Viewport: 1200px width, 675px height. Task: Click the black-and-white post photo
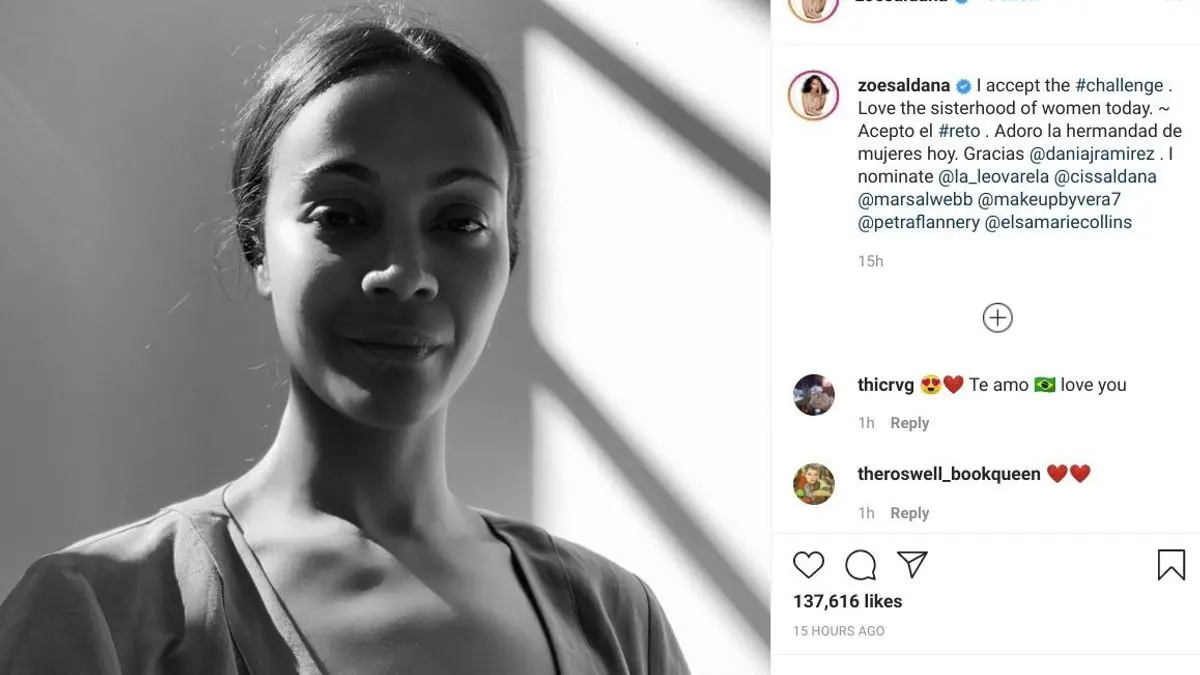click(385, 337)
